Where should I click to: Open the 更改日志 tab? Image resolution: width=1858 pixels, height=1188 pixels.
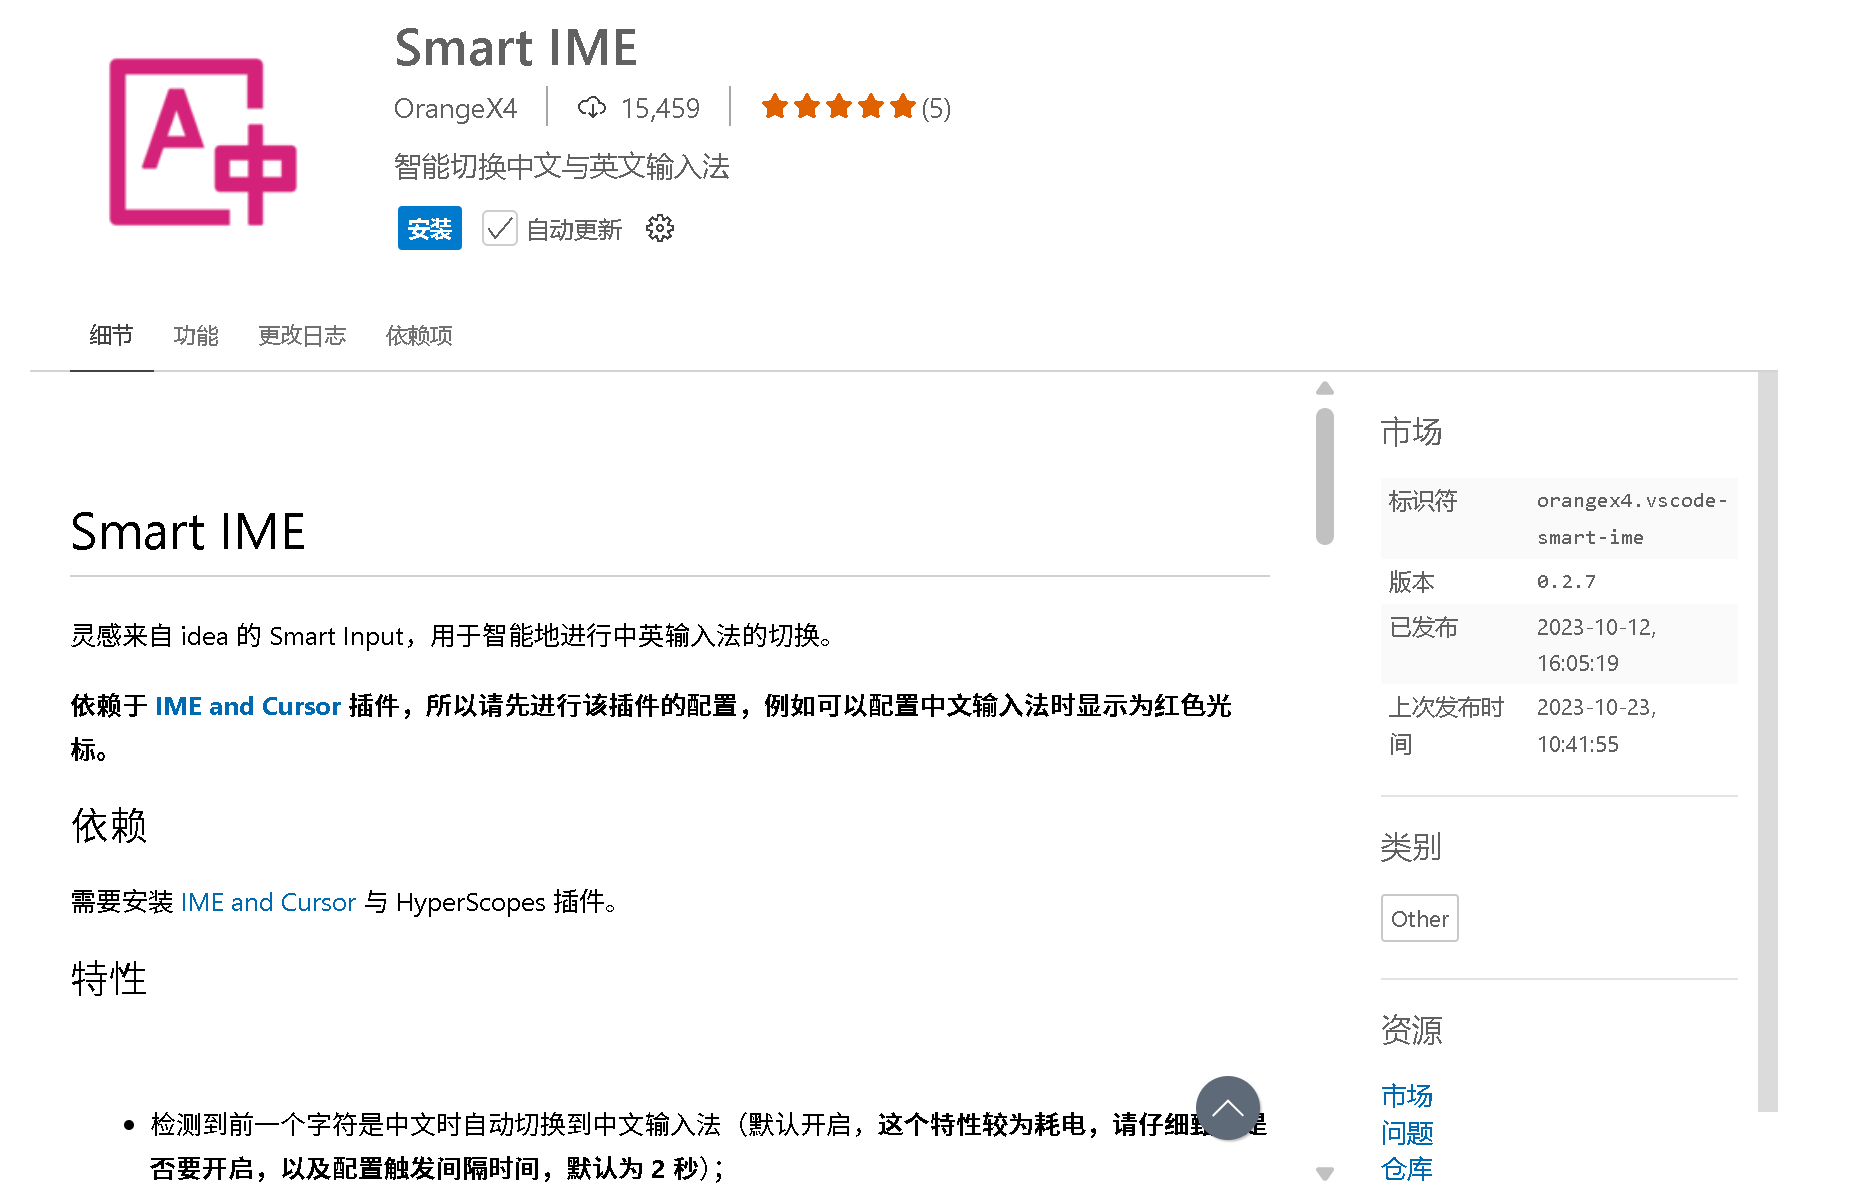302,335
